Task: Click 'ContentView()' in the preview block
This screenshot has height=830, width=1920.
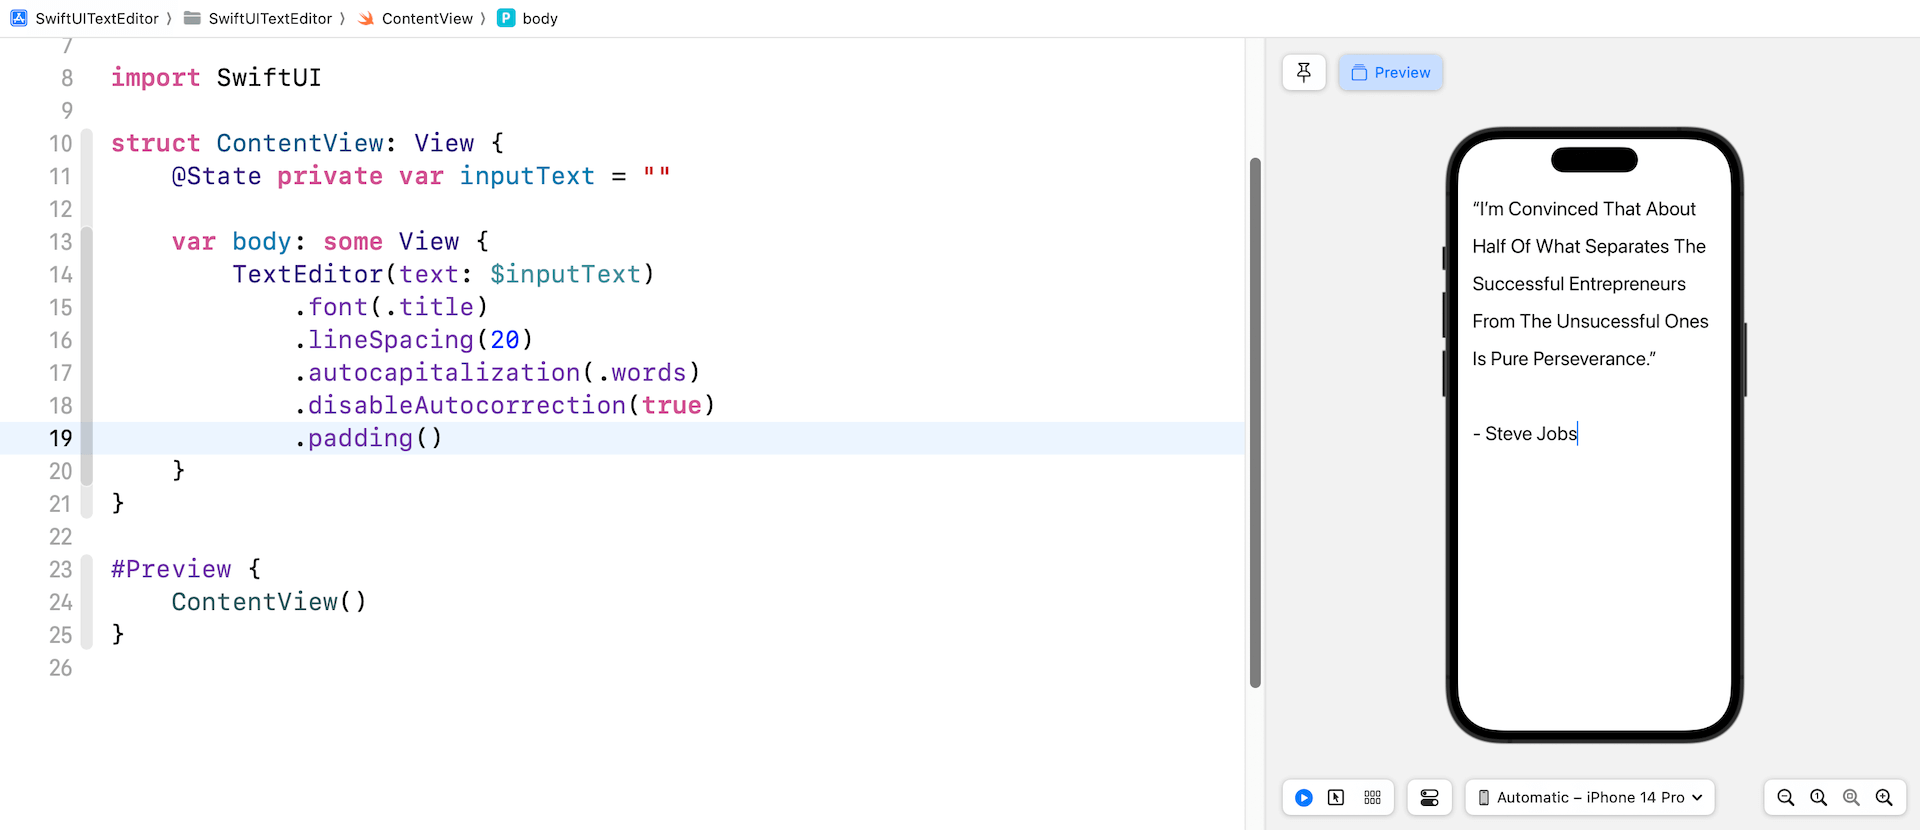Action: (269, 602)
